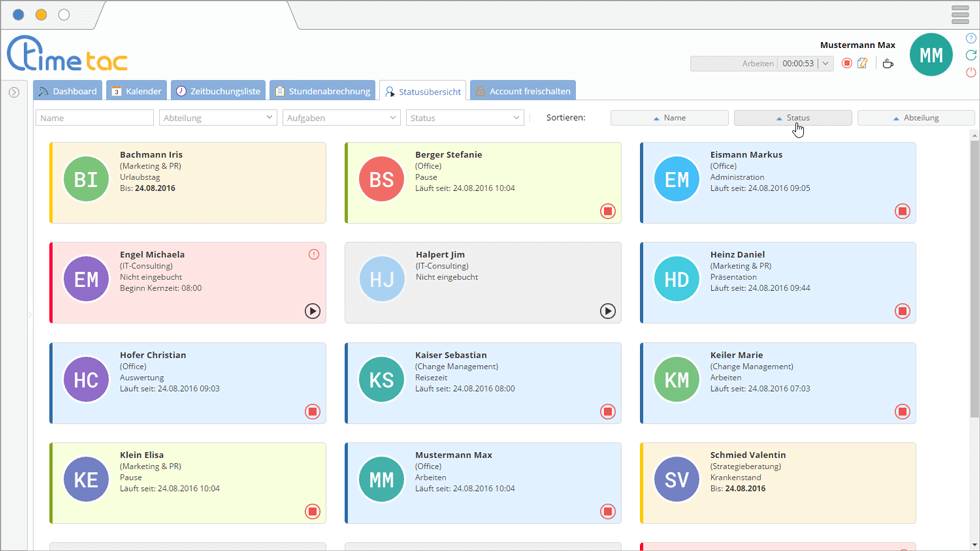Viewport: 980px width, 551px height.
Task: Click the green refresh icon
Action: (970, 56)
